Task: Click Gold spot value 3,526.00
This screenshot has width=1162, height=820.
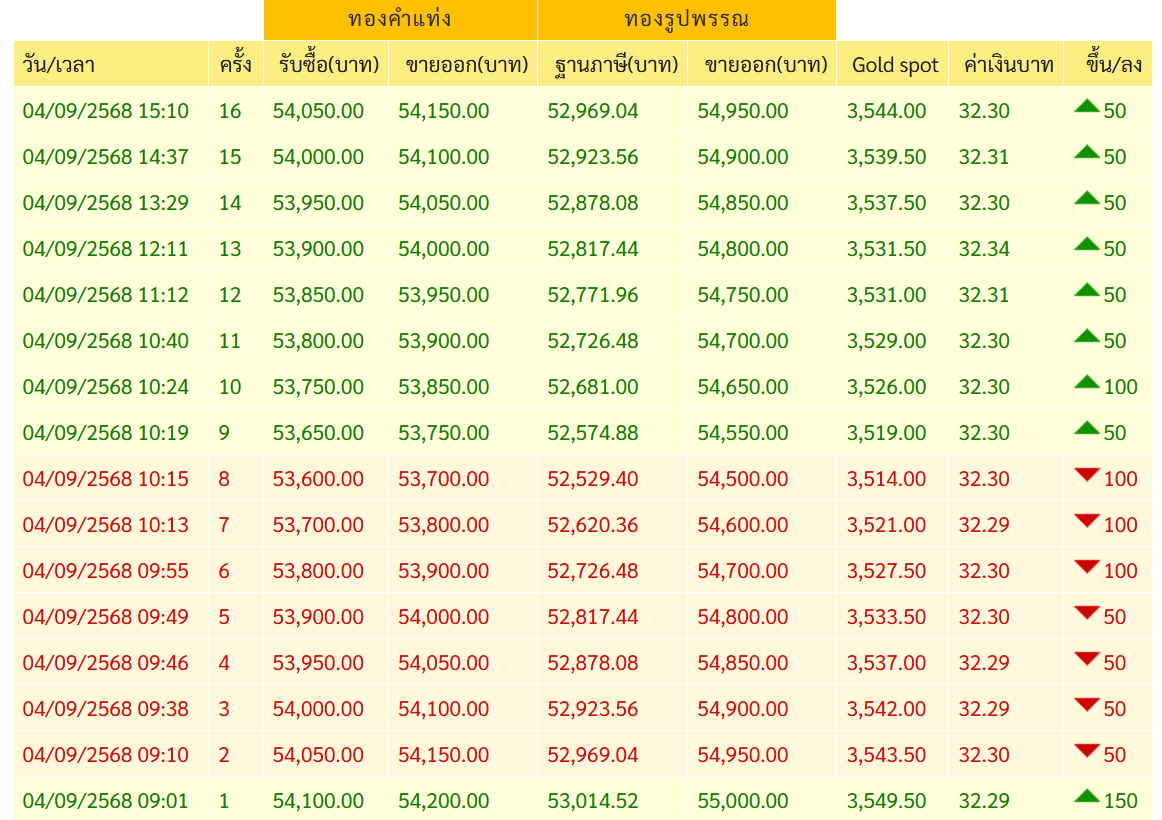Action: pos(886,387)
